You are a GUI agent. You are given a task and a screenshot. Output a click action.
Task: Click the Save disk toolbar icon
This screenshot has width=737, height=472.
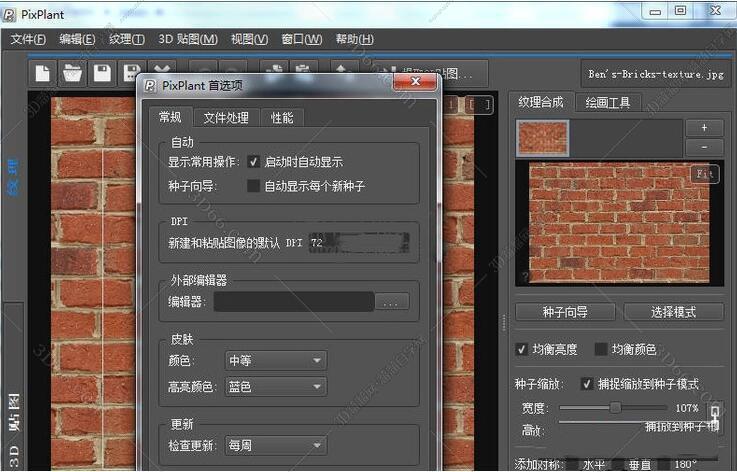point(101,73)
